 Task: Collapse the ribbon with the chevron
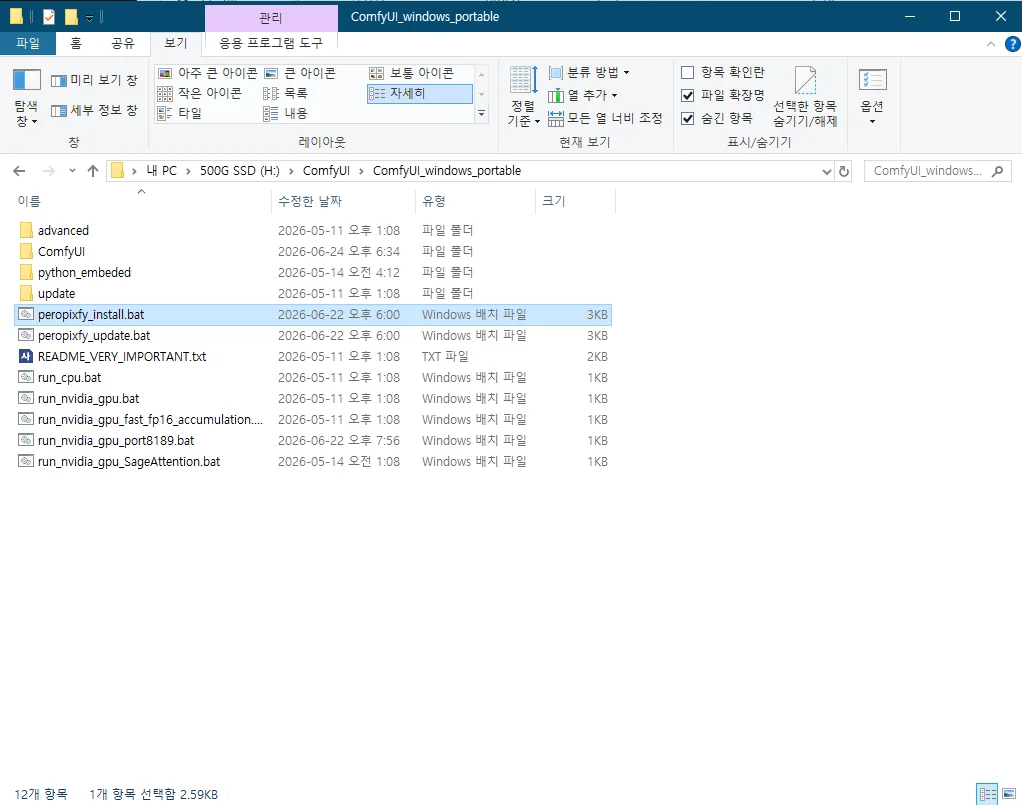(991, 44)
